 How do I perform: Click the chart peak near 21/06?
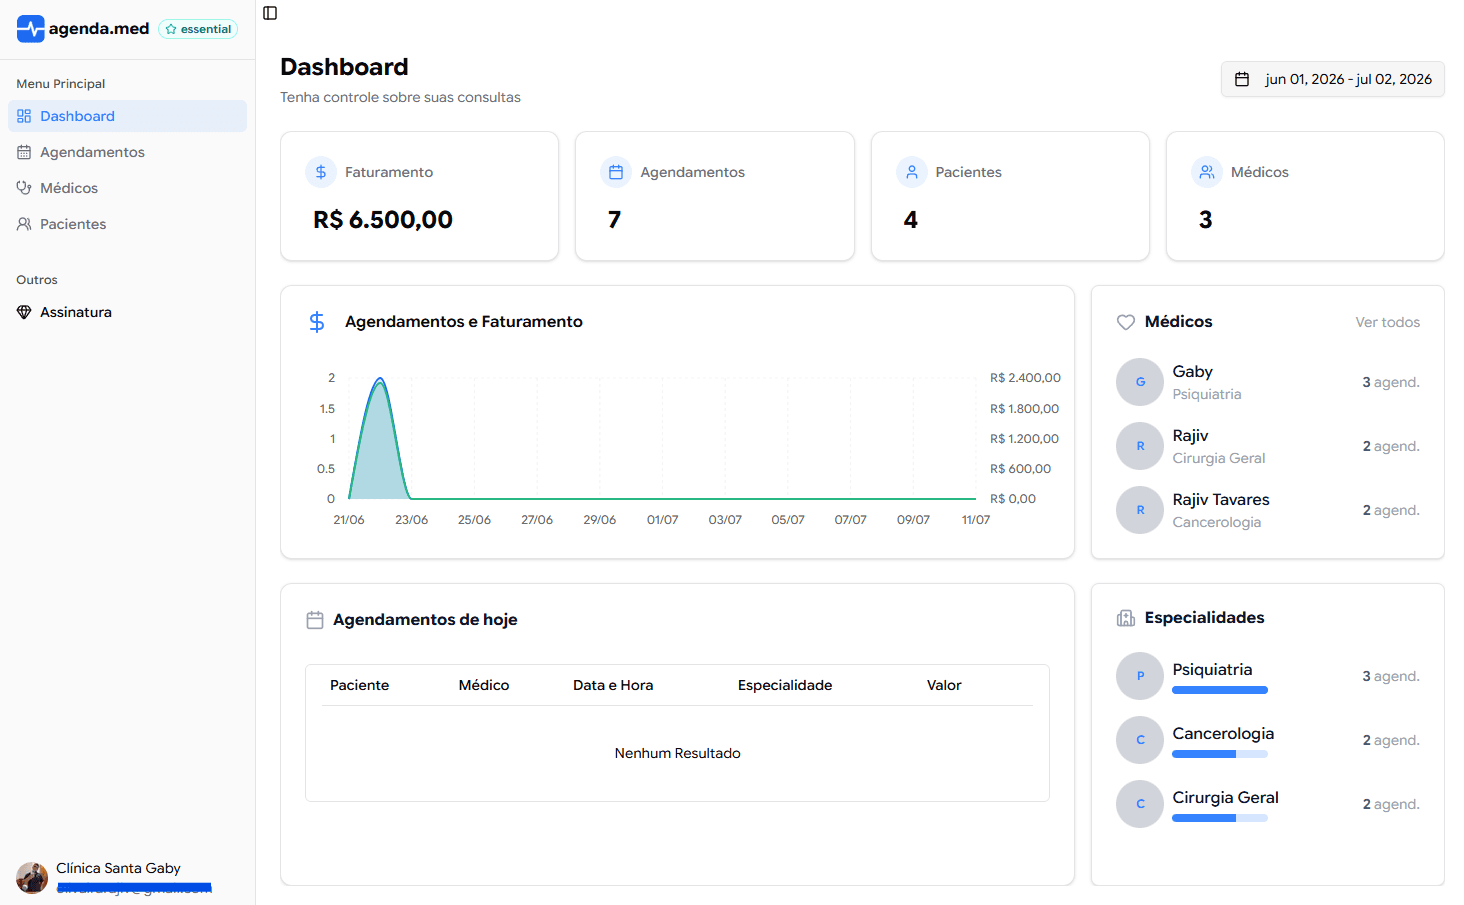[379, 380]
